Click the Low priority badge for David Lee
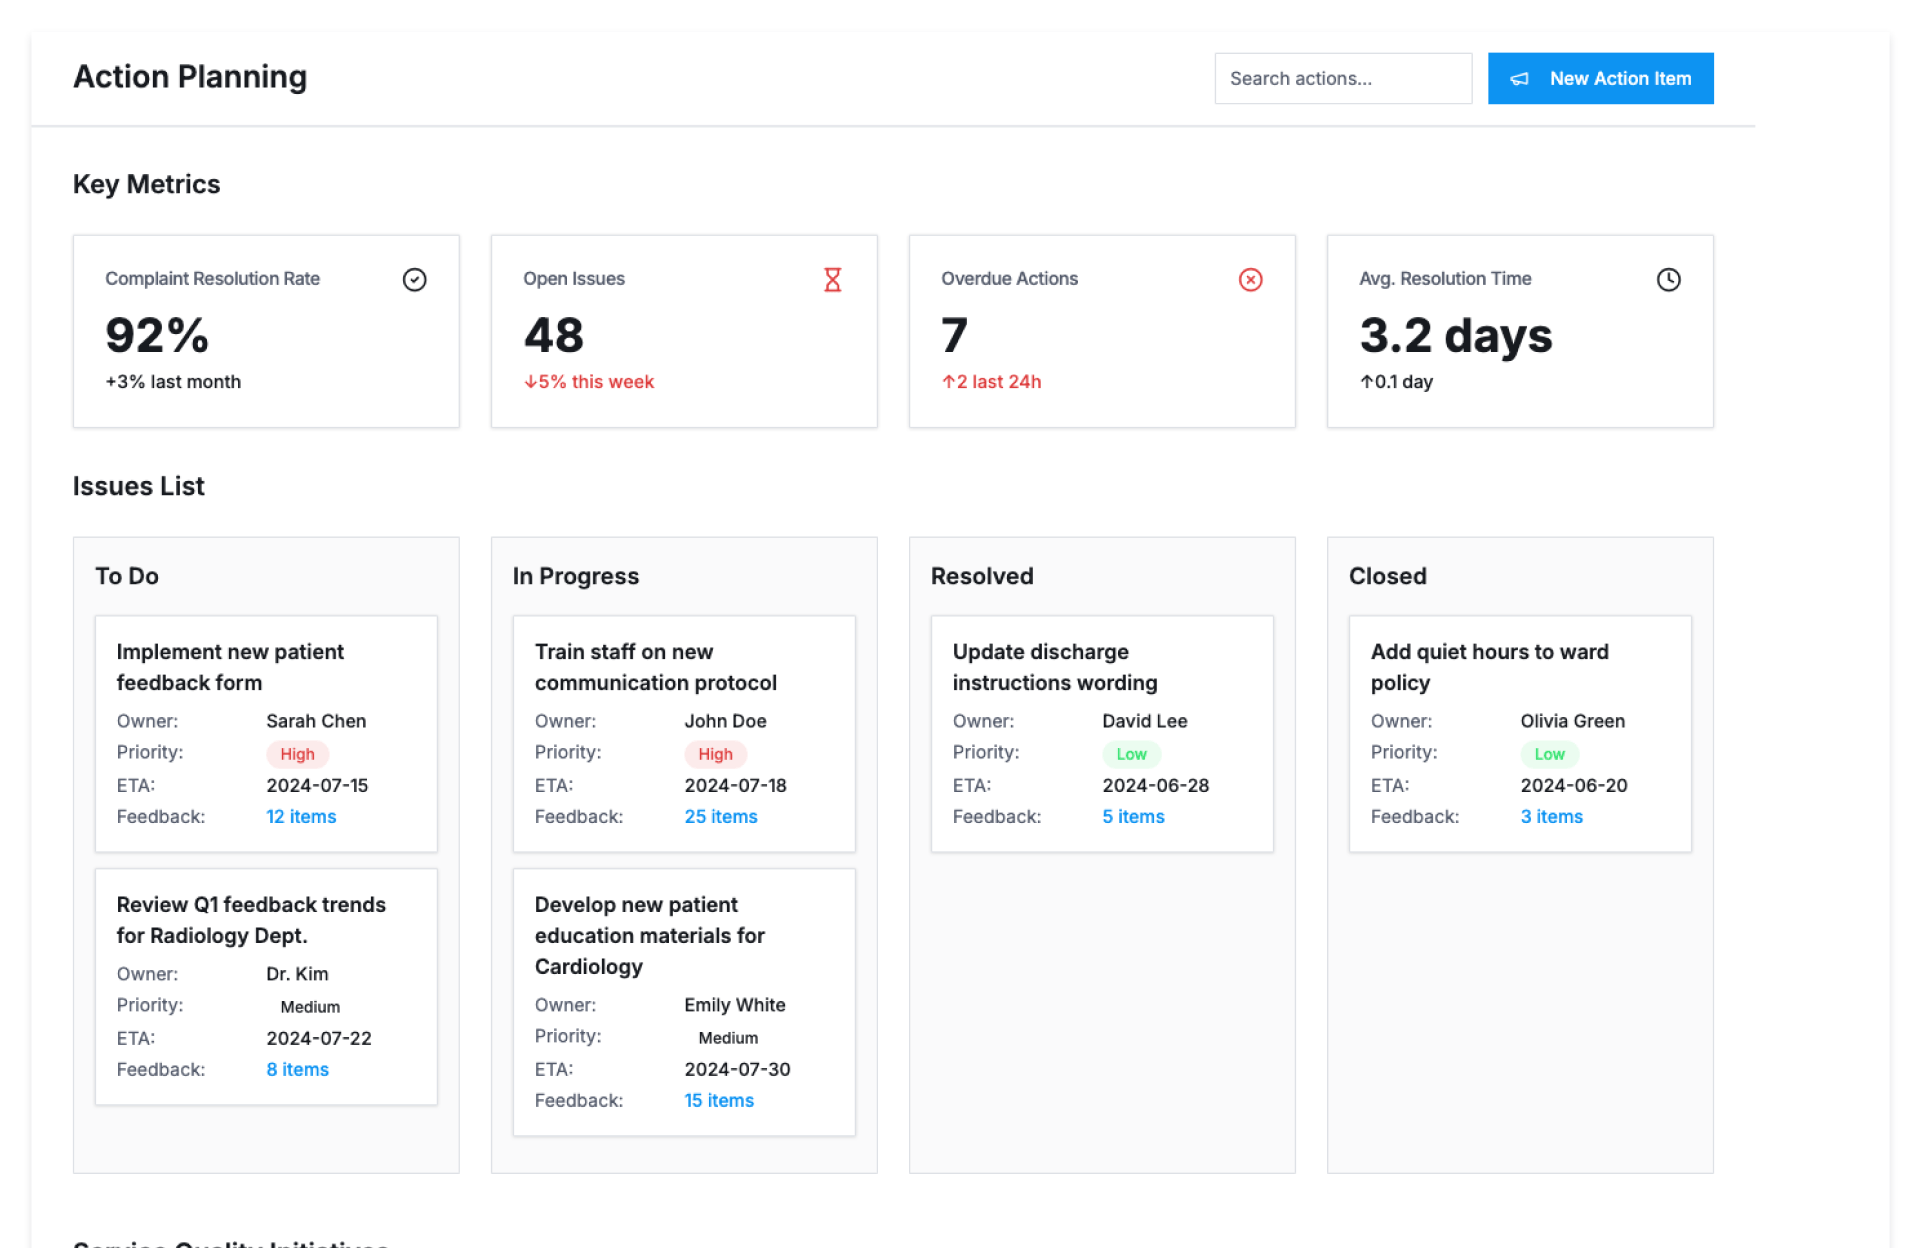The height and width of the screenshot is (1248, 1920). coord(1131,754)
